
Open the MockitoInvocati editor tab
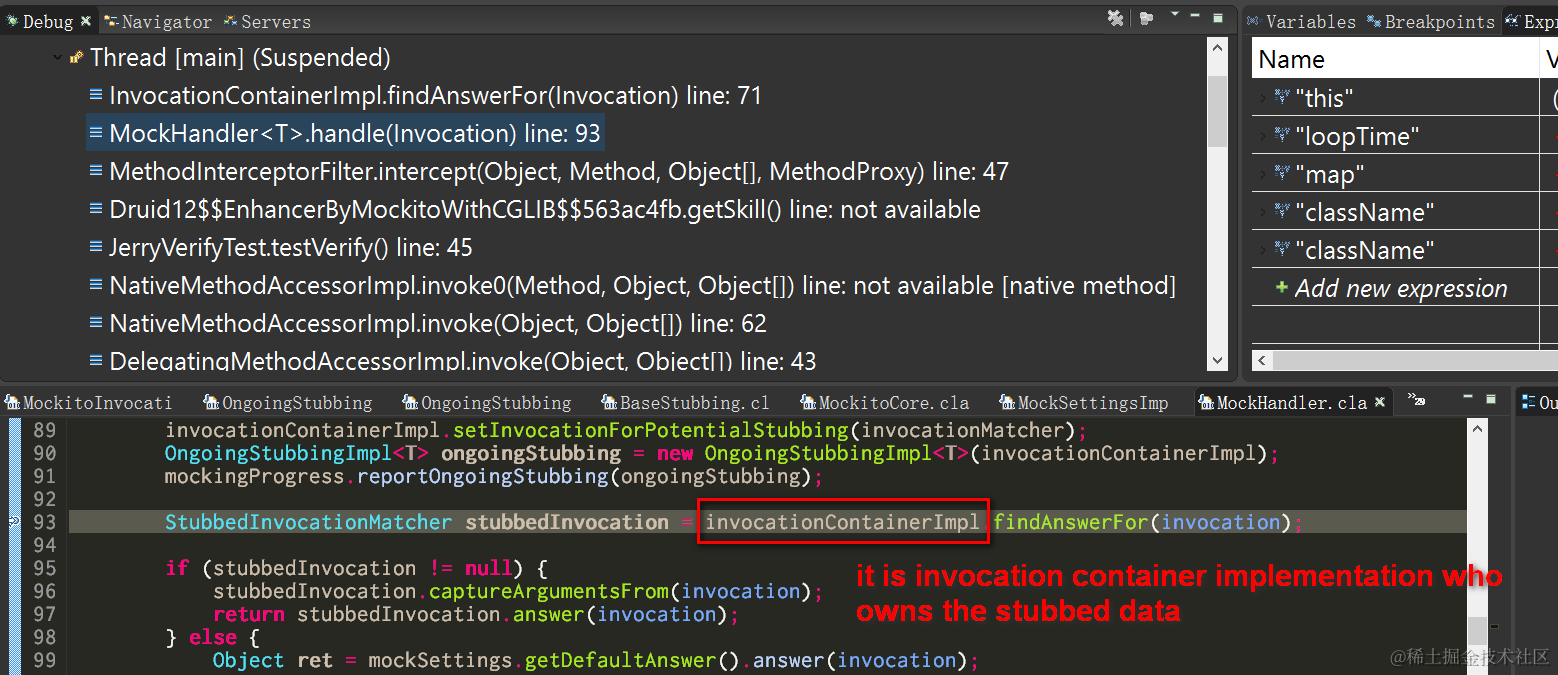tap(88, 403)
